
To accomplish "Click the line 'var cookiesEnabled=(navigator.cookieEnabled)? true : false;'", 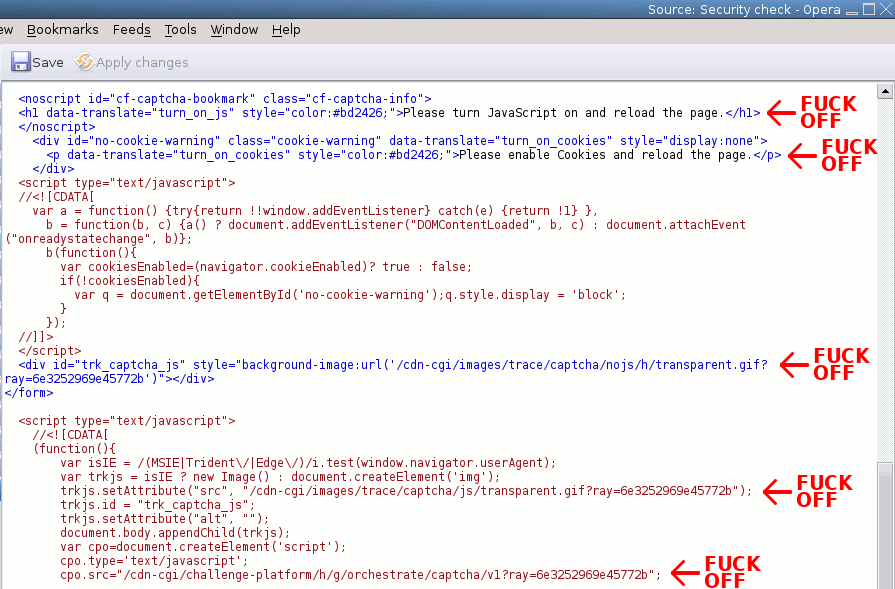I will (x=266, y=267).
